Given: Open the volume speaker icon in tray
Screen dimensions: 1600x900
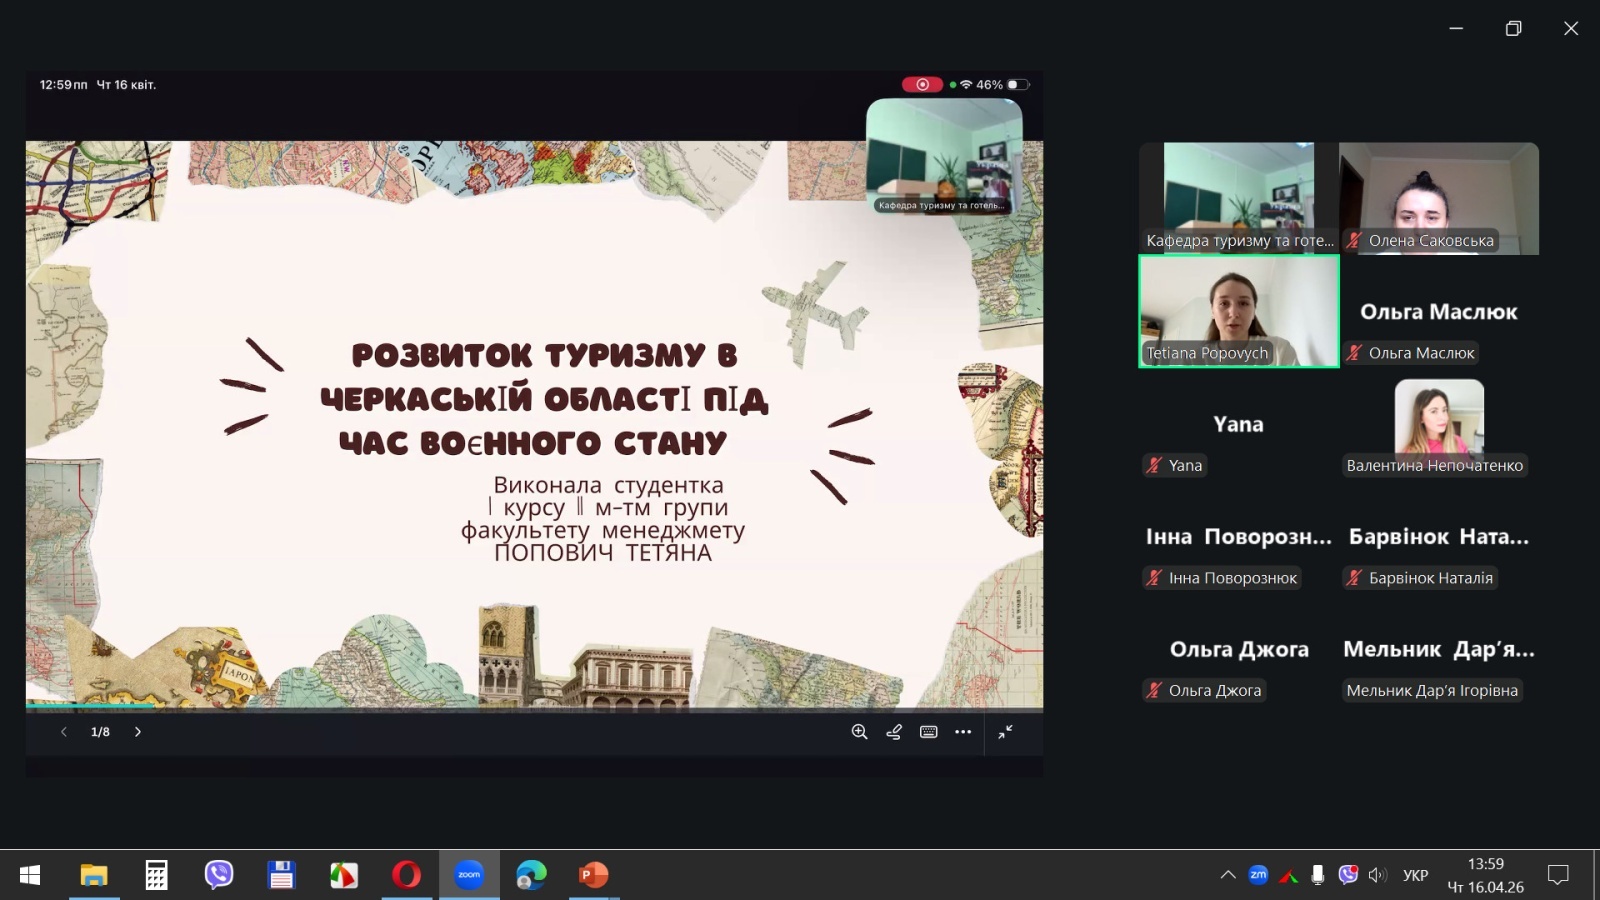Looking at the screenshot, I should [x=1377, y=875].
